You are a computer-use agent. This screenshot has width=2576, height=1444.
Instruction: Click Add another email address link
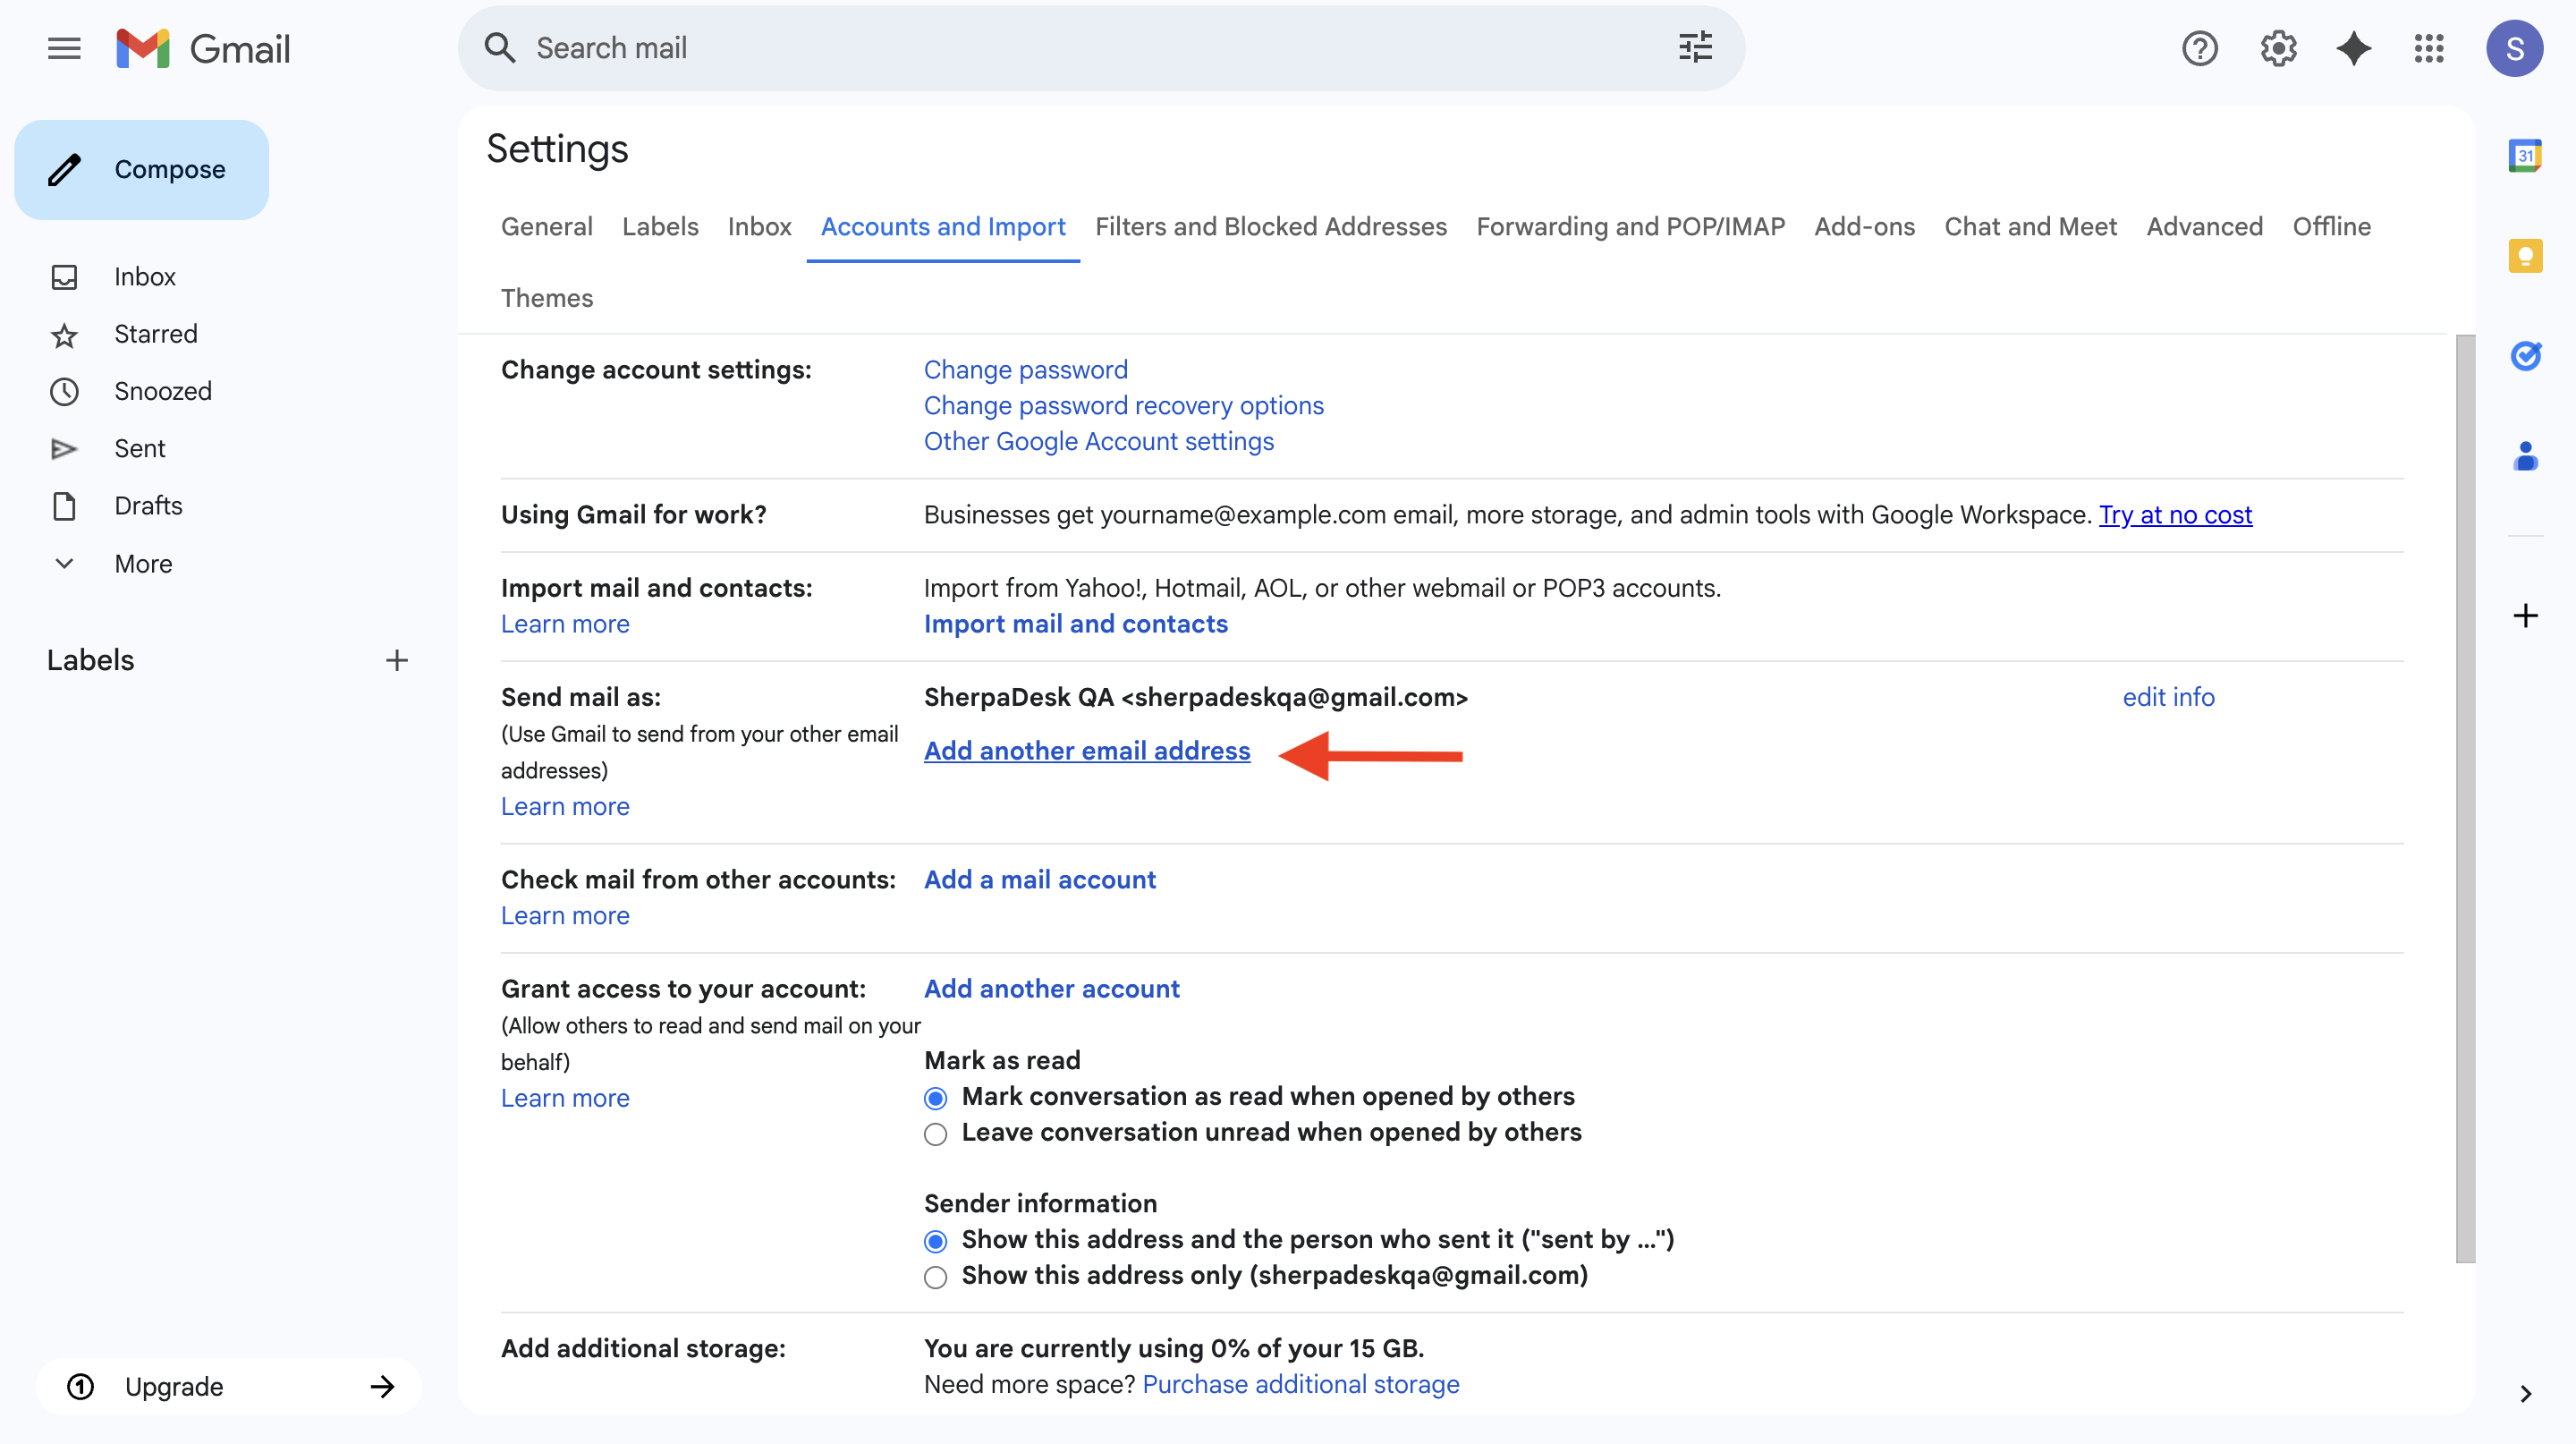point(1086,751)
